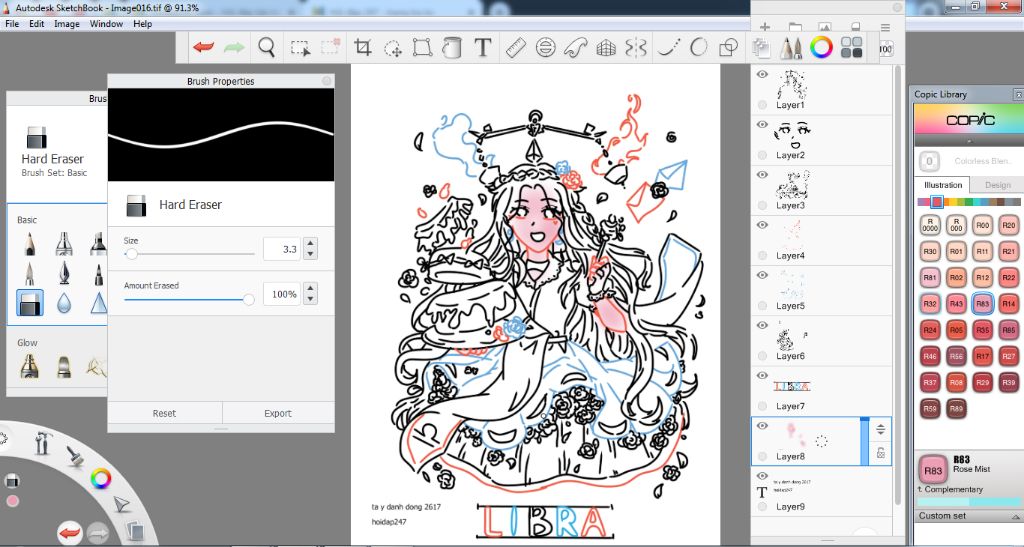This screenshot has height=547, width=1024.
Task: Hide Layer6 with the eye toggle
Action: coord(762,325)
